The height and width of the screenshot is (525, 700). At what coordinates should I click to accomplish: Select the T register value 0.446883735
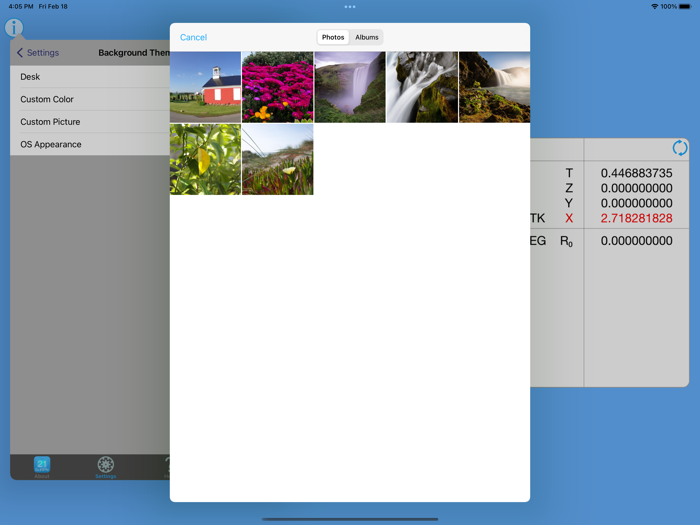[636, 173]
